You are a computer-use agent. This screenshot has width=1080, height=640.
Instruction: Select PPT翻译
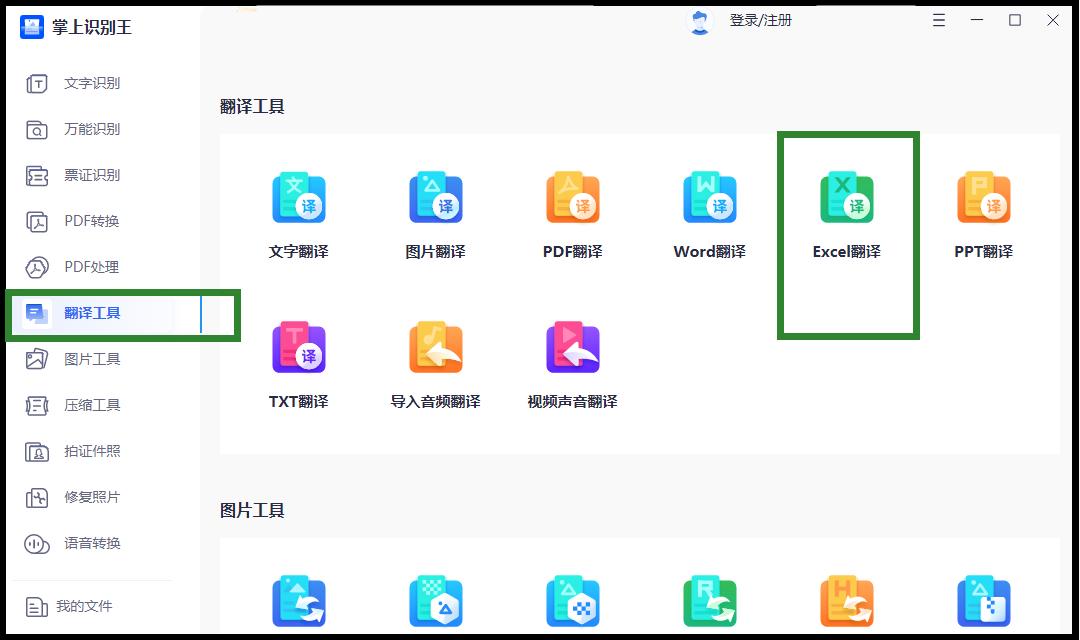tap(984, 210)
